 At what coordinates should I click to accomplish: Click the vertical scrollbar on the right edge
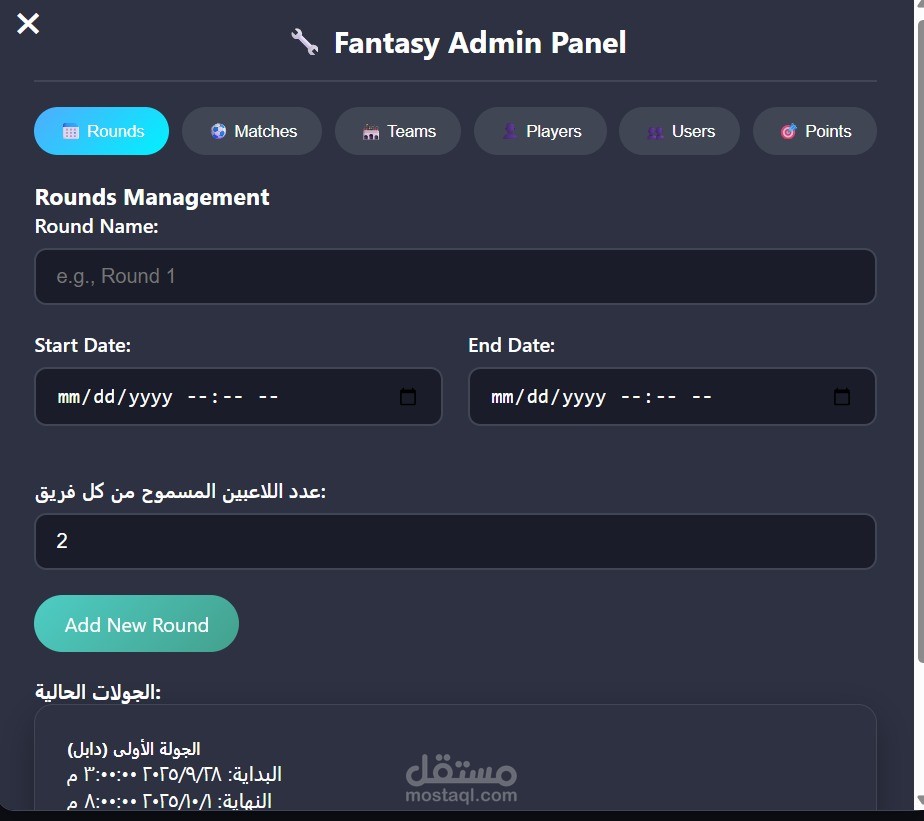[919, 400]
